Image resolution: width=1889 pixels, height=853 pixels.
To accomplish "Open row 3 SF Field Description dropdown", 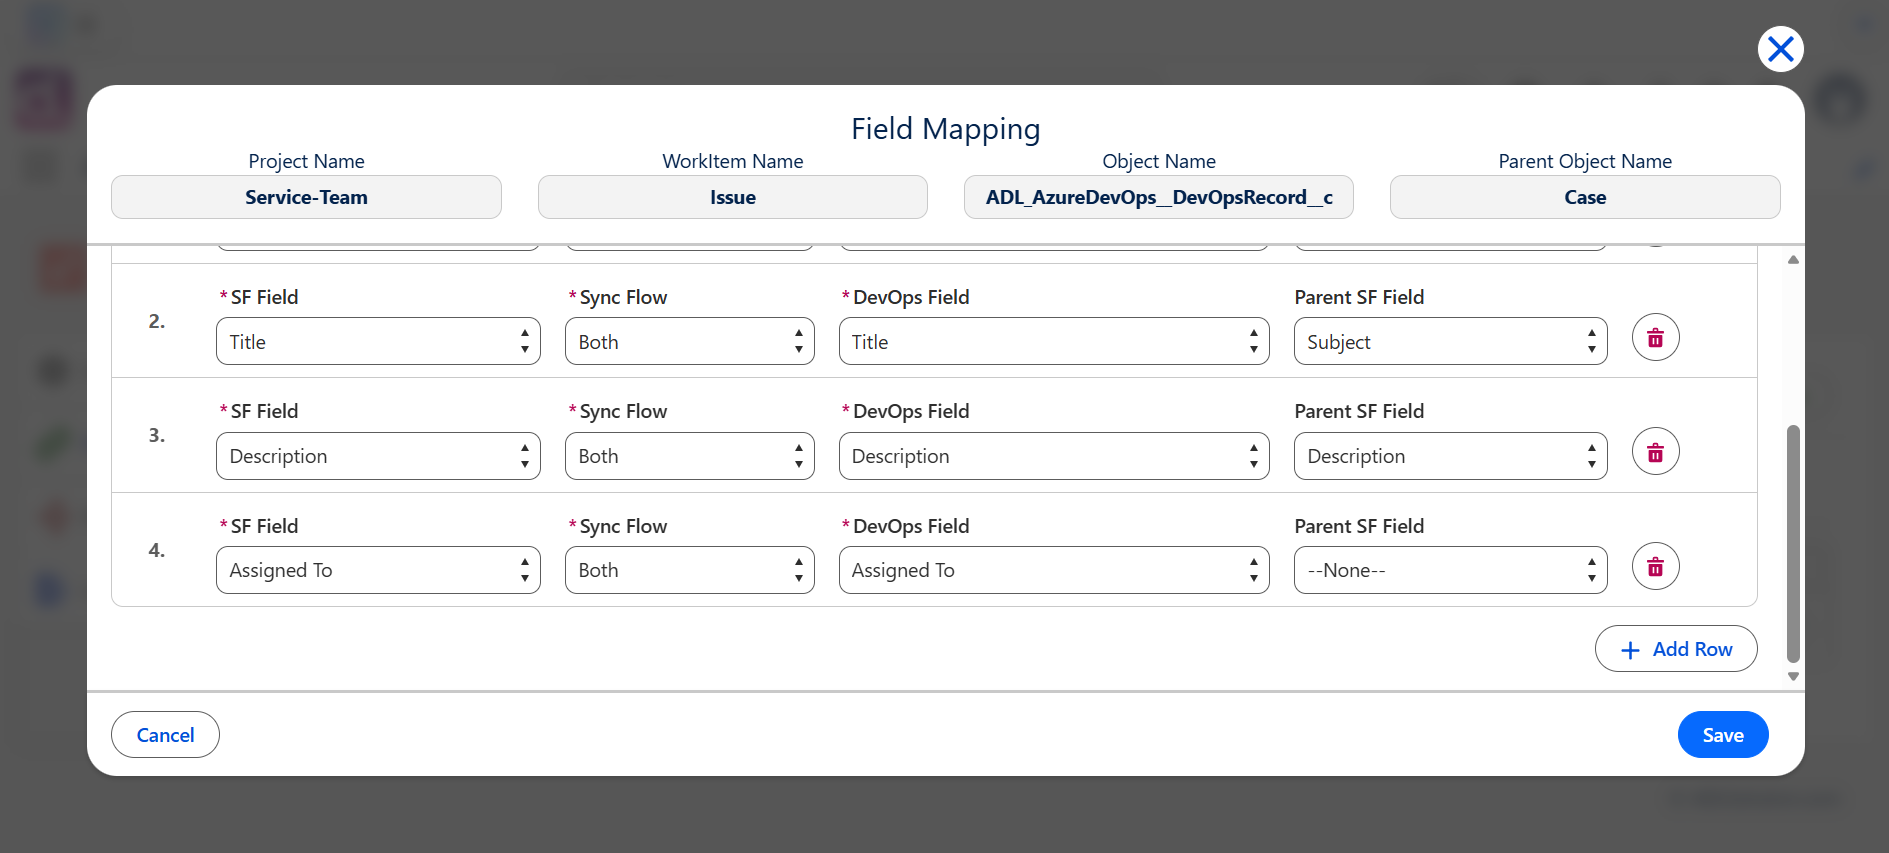I will click(378, 456).
